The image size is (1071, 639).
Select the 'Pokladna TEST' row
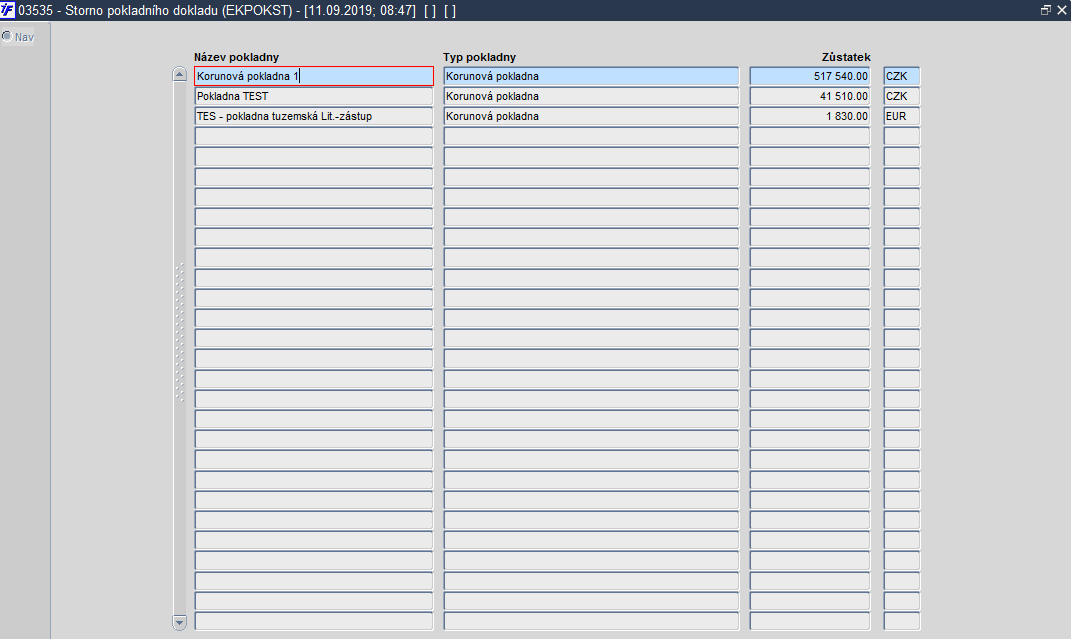tap(314, 96)
